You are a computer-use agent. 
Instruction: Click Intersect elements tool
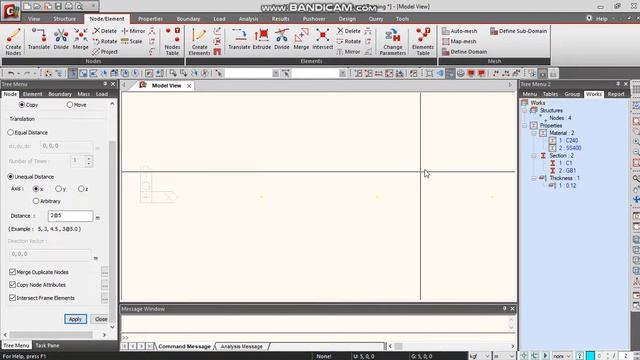(x=322, y=39)
